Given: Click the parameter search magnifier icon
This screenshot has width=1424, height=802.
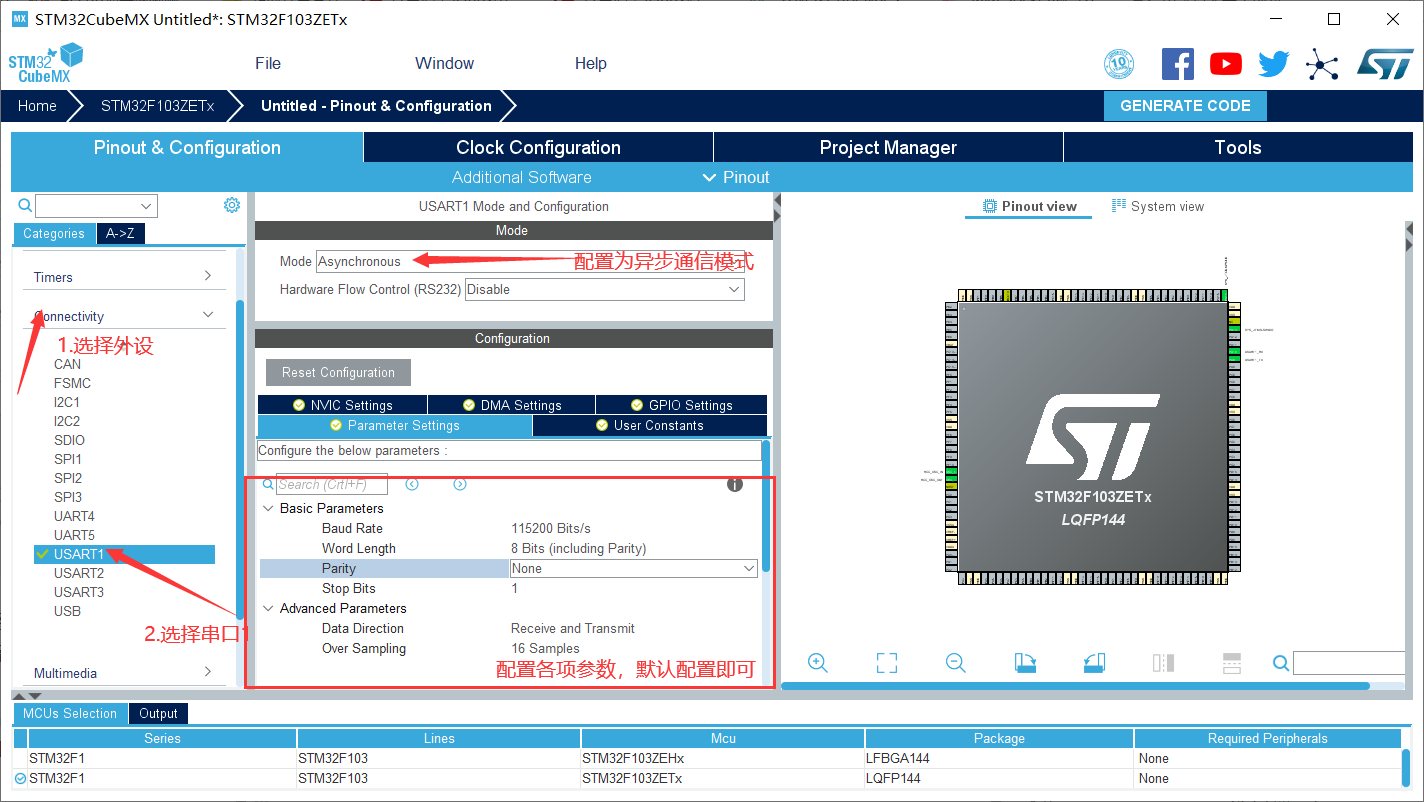Looking at the screenshot, I should pos(268,484).
